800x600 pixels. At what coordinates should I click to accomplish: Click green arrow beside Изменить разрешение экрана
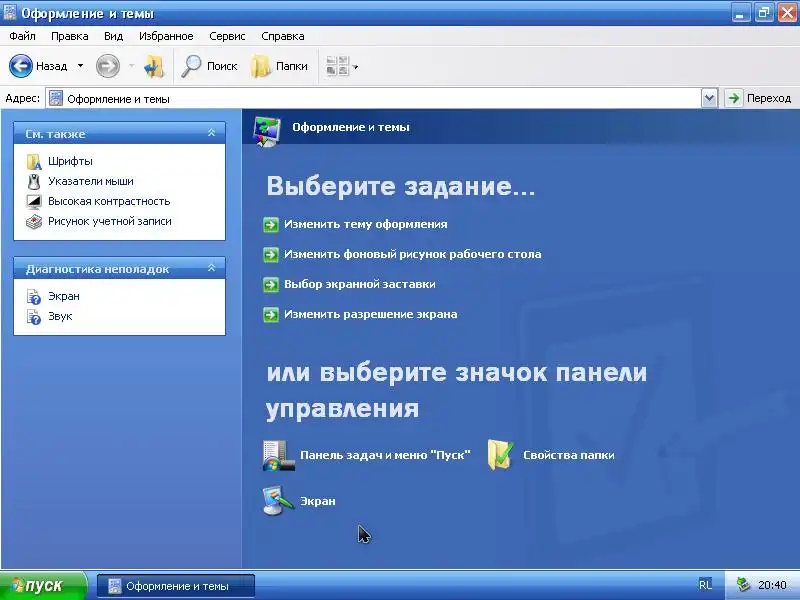coord(271,315)
